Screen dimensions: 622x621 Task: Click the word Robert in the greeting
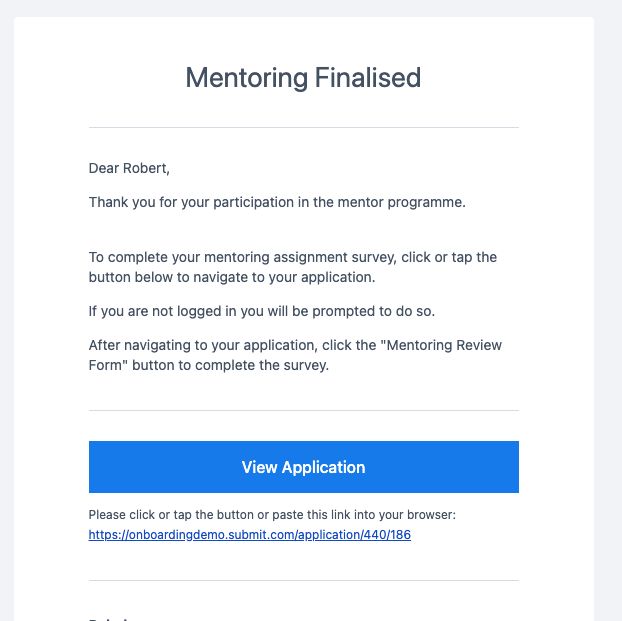coord(144,168)
